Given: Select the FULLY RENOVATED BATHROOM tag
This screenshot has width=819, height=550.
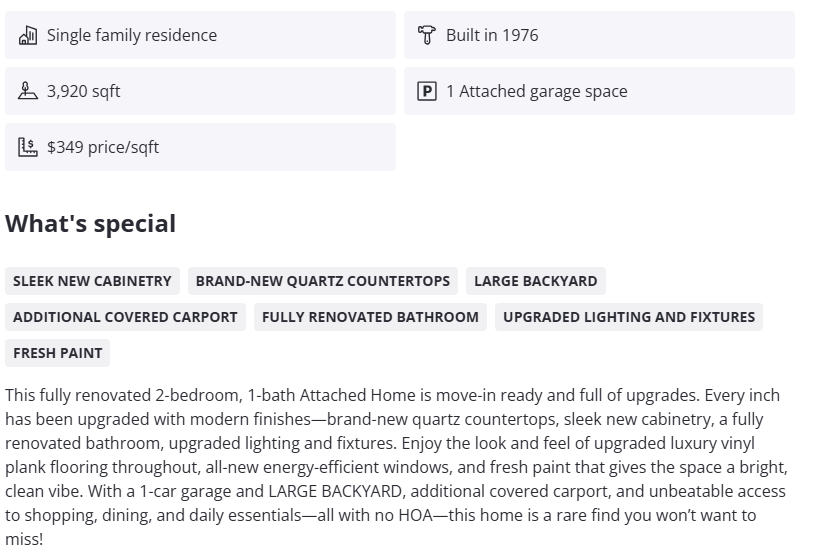Looking at the screenshot, I should point(370,317).
